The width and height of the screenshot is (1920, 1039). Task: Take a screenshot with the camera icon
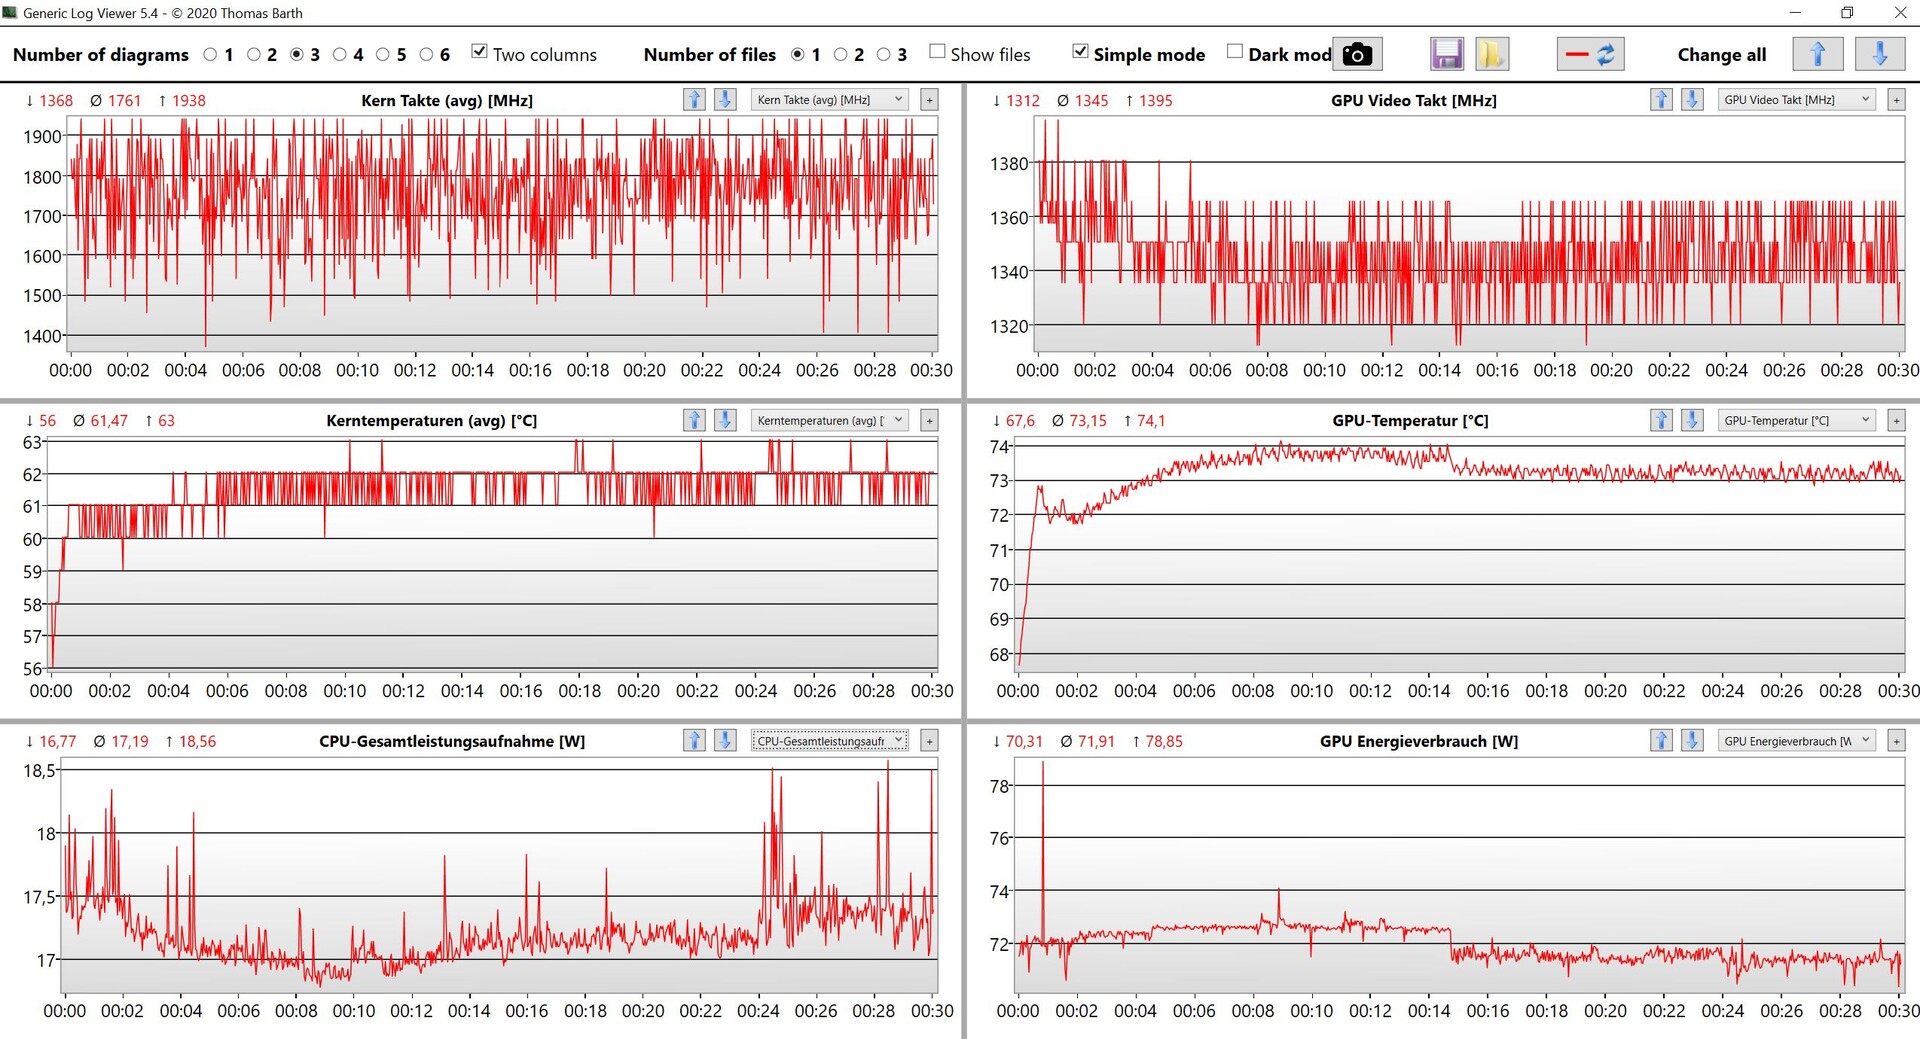1357,54
